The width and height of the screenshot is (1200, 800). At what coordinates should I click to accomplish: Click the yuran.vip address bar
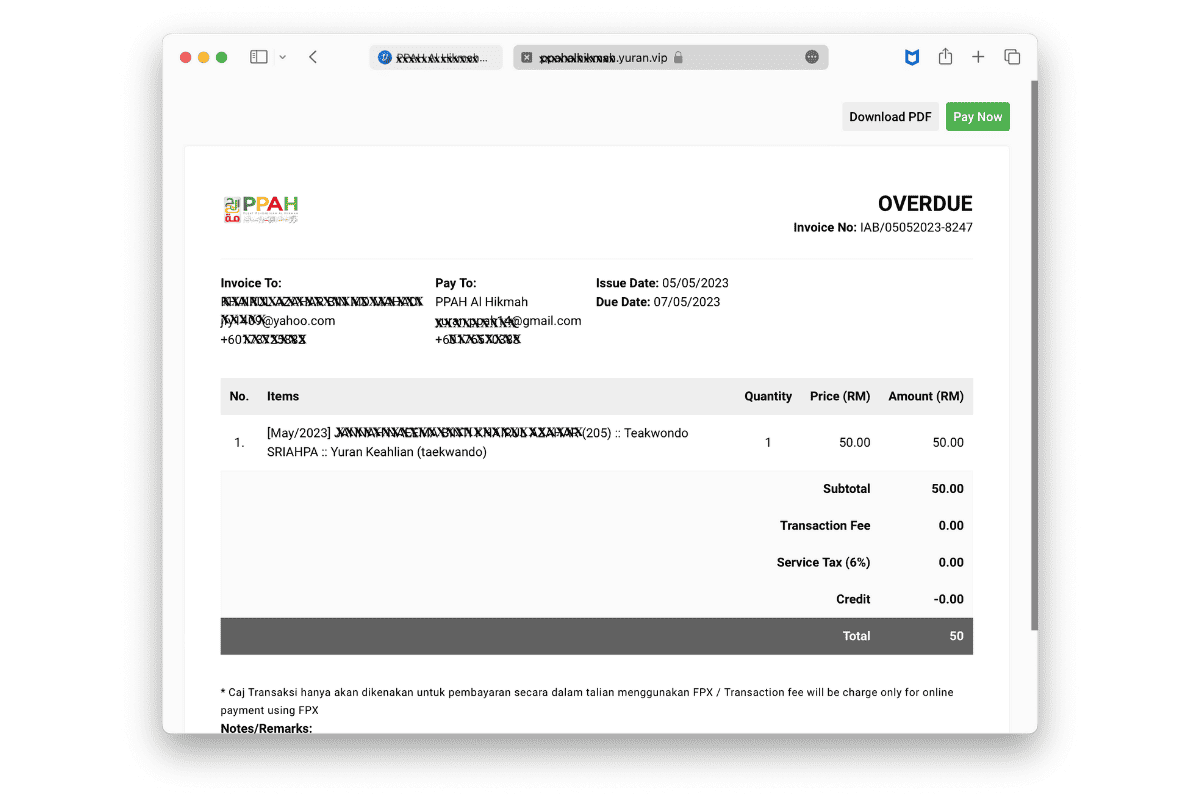point(671,57)
